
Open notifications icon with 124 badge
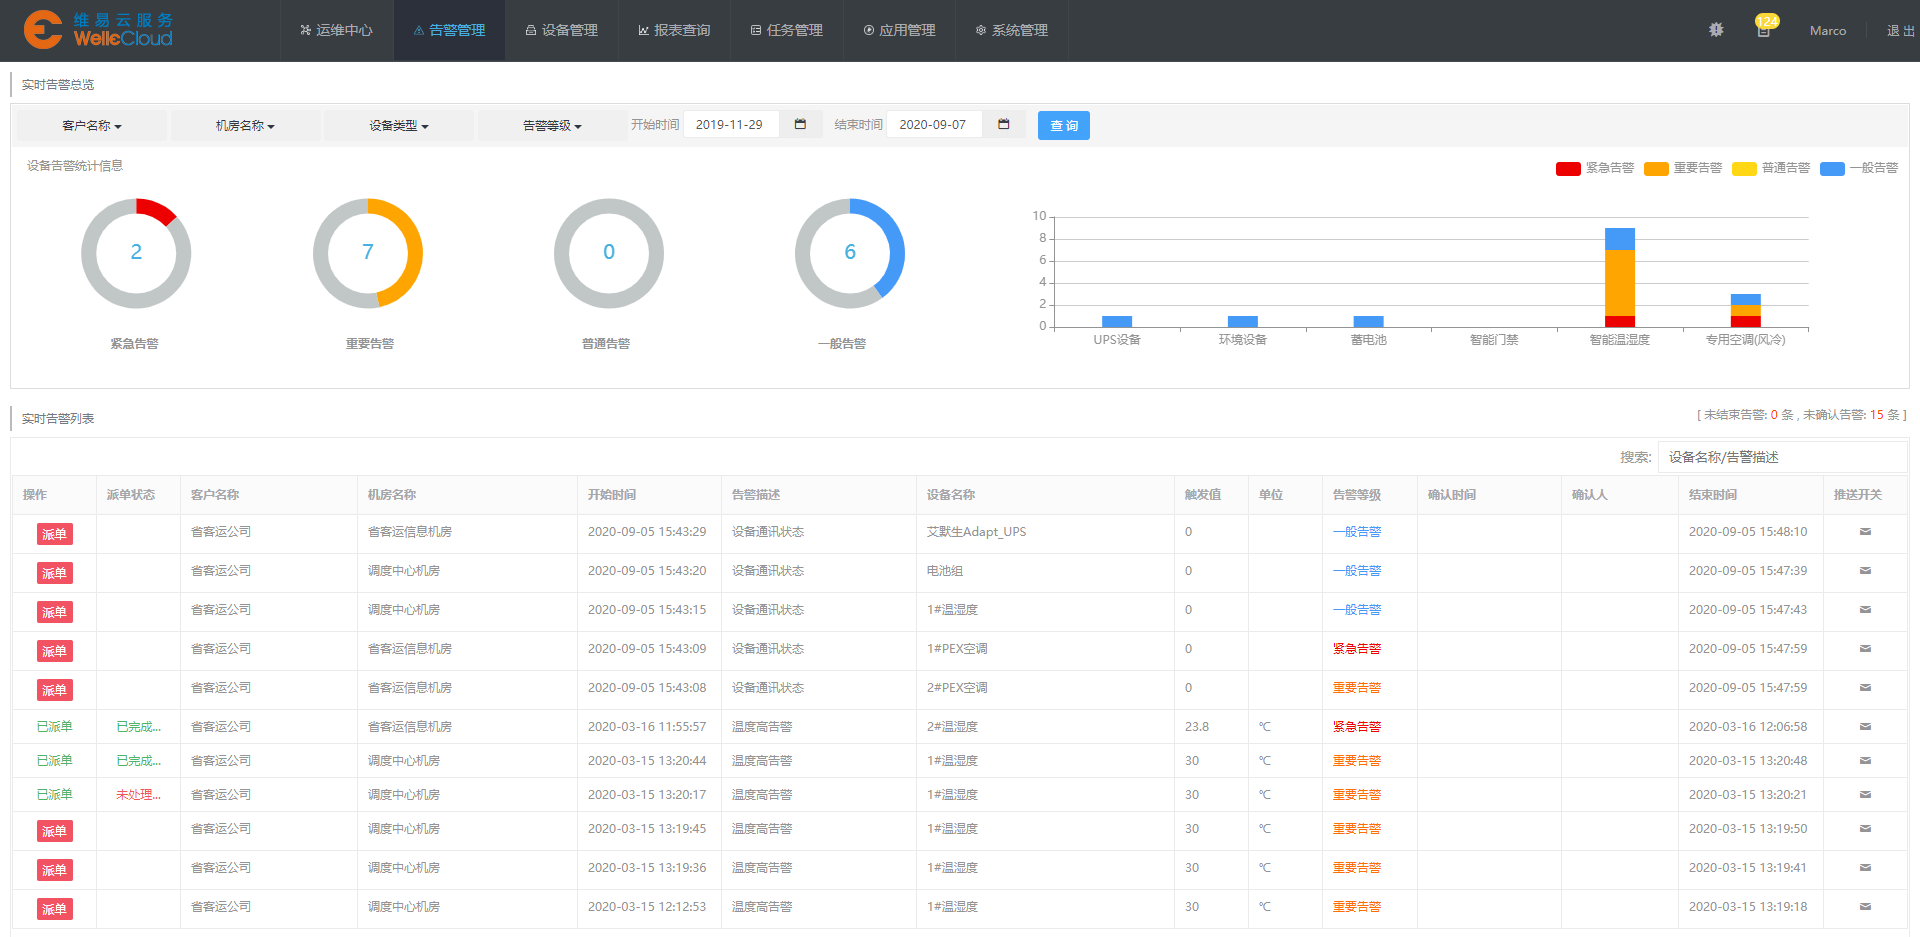[1764, 30]
